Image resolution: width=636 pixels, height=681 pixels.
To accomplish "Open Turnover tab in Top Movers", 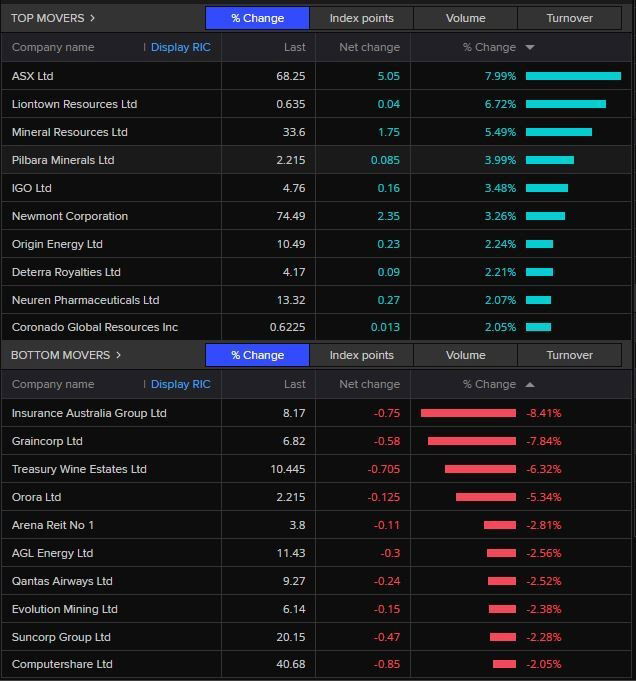I will coord(569,18).
